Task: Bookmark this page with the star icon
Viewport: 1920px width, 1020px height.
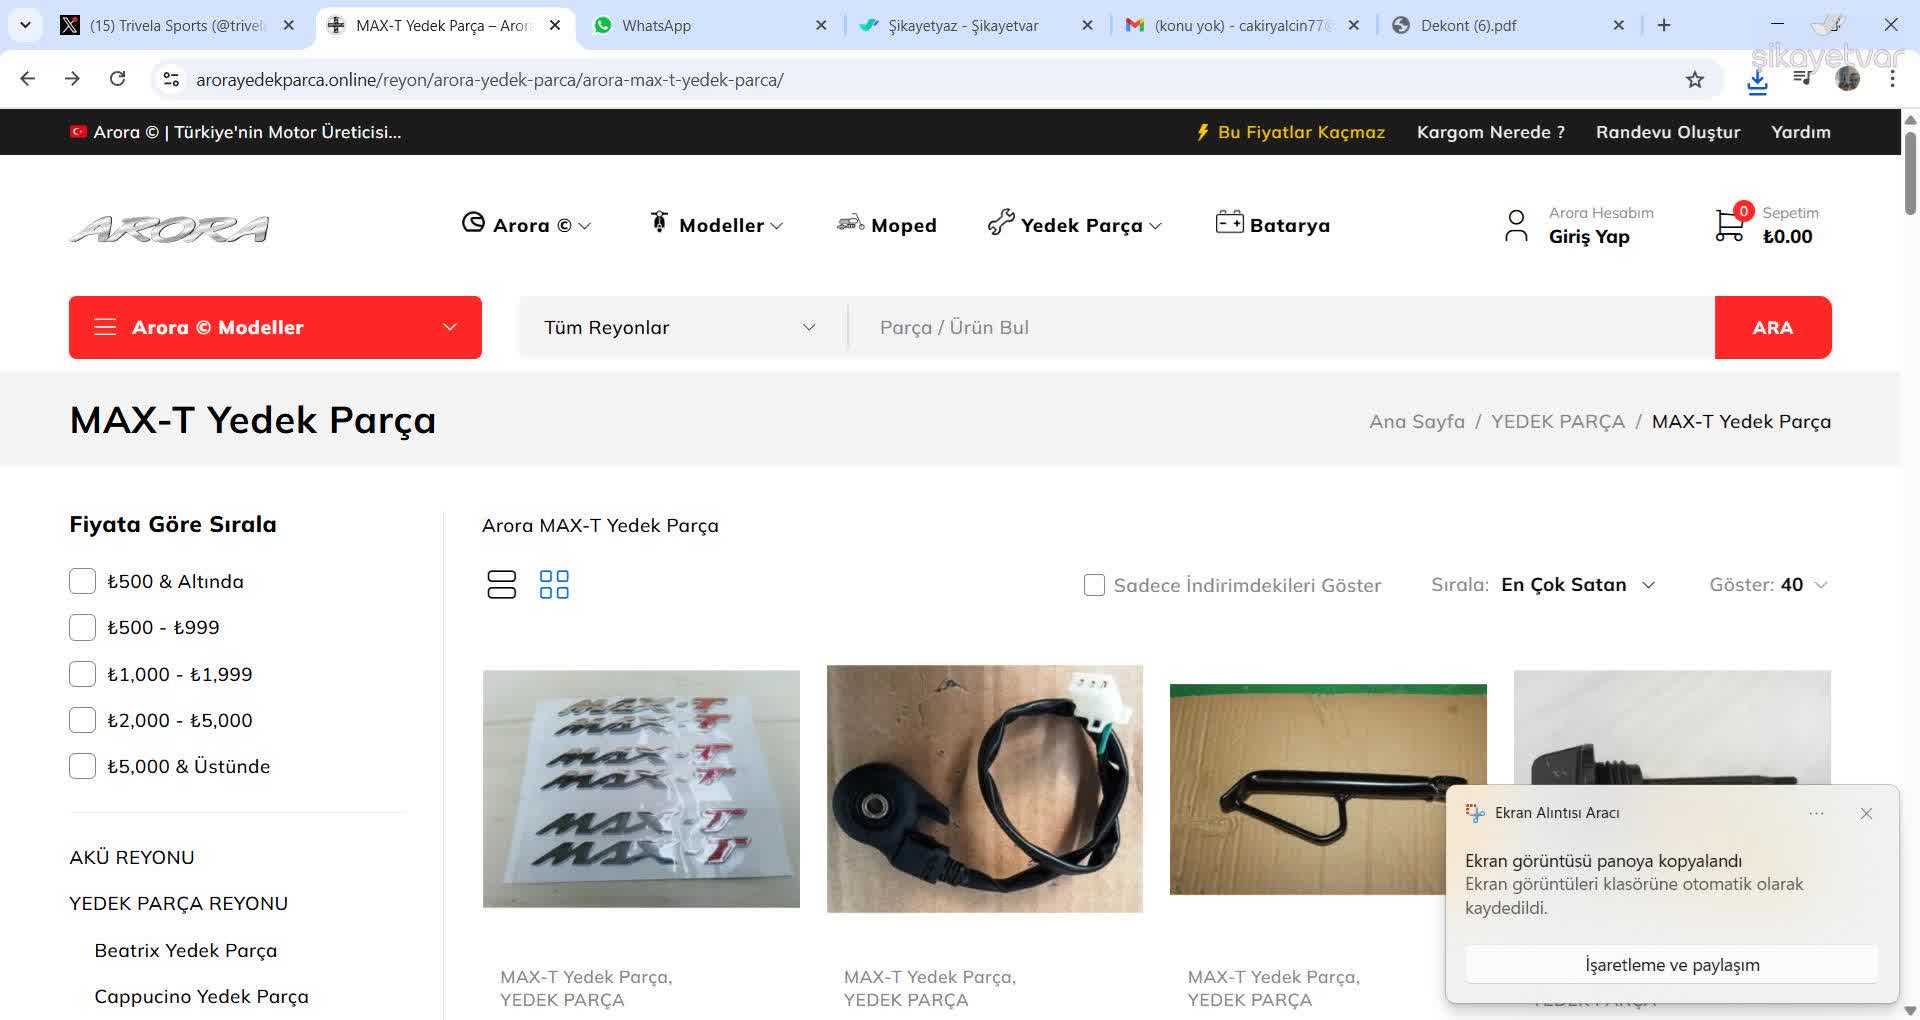Action: (1694, 80)
